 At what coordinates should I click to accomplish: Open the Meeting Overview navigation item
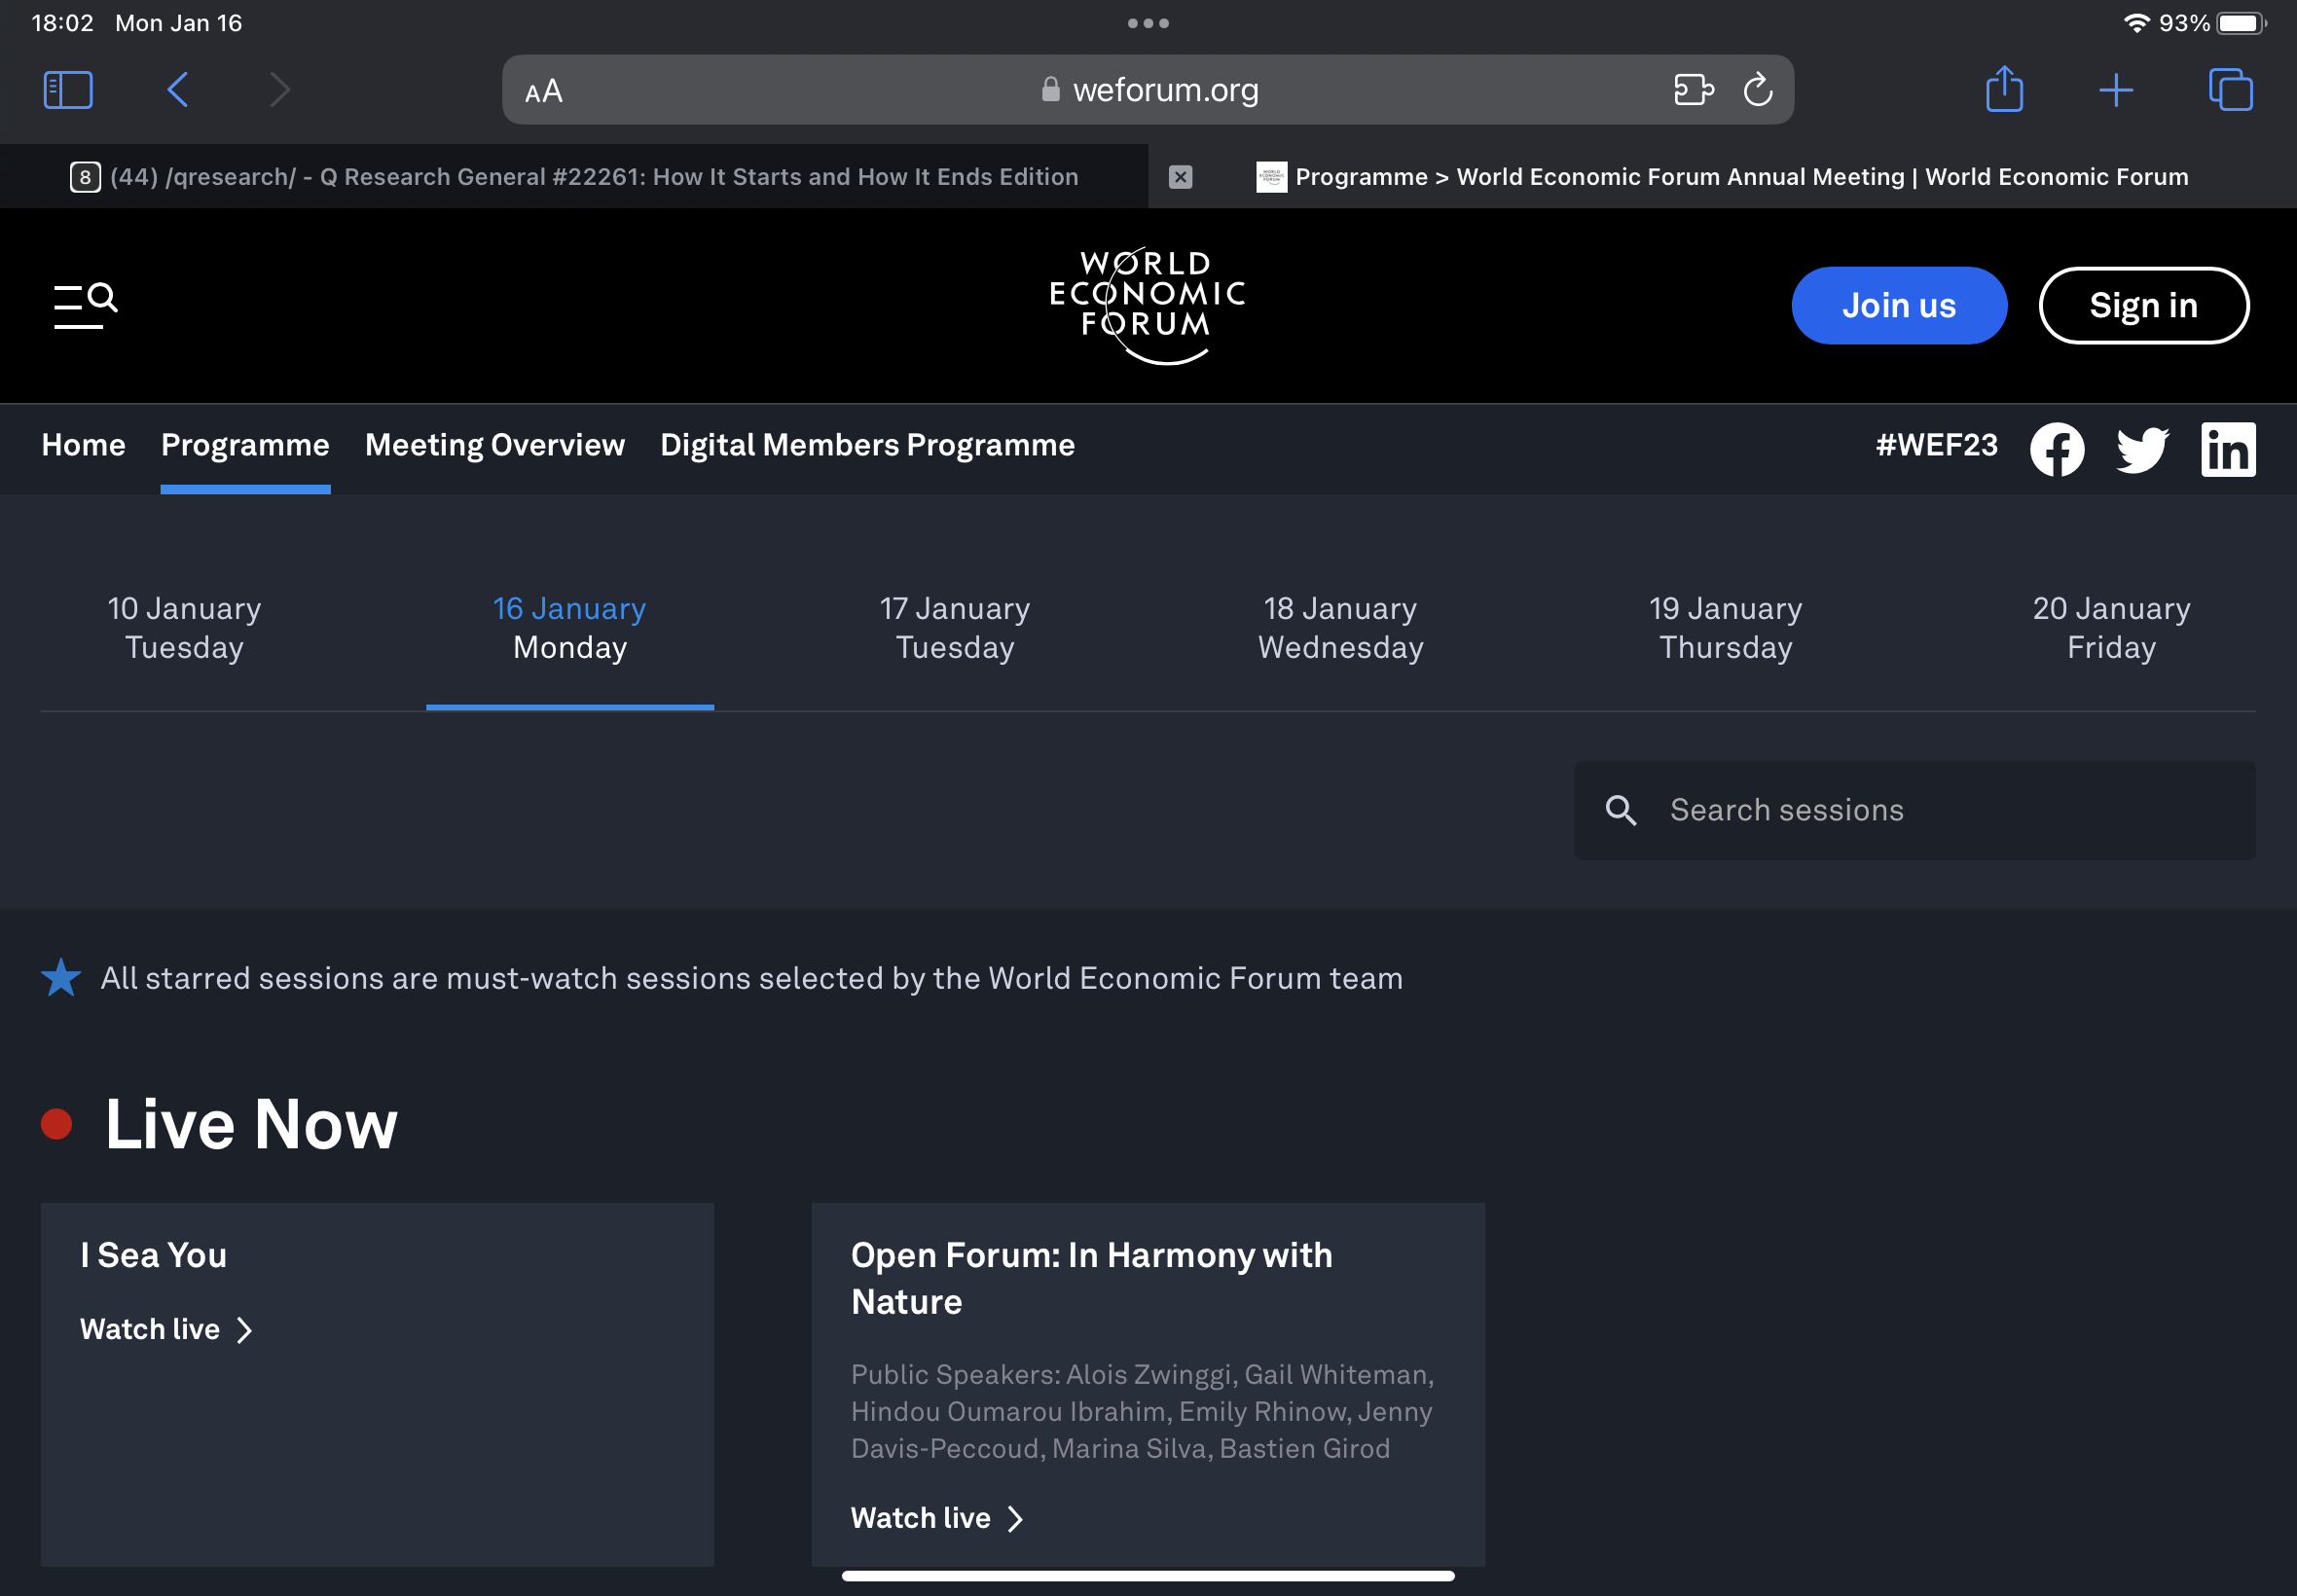[495, 445]
